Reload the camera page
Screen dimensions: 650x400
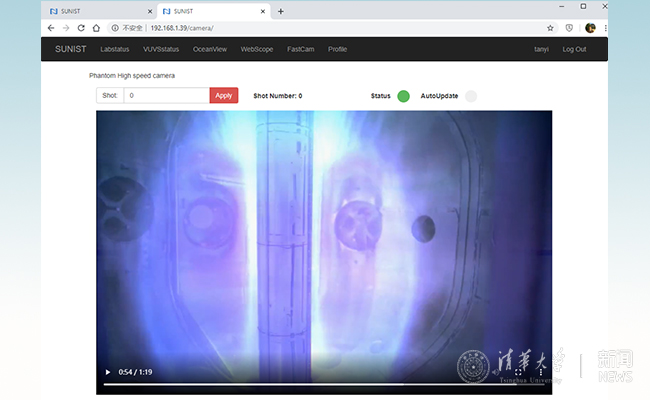coord(81,28)
